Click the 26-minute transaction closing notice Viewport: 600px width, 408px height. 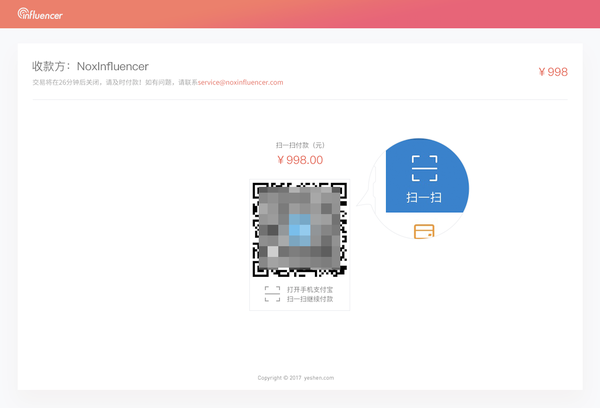click(115, 82)
